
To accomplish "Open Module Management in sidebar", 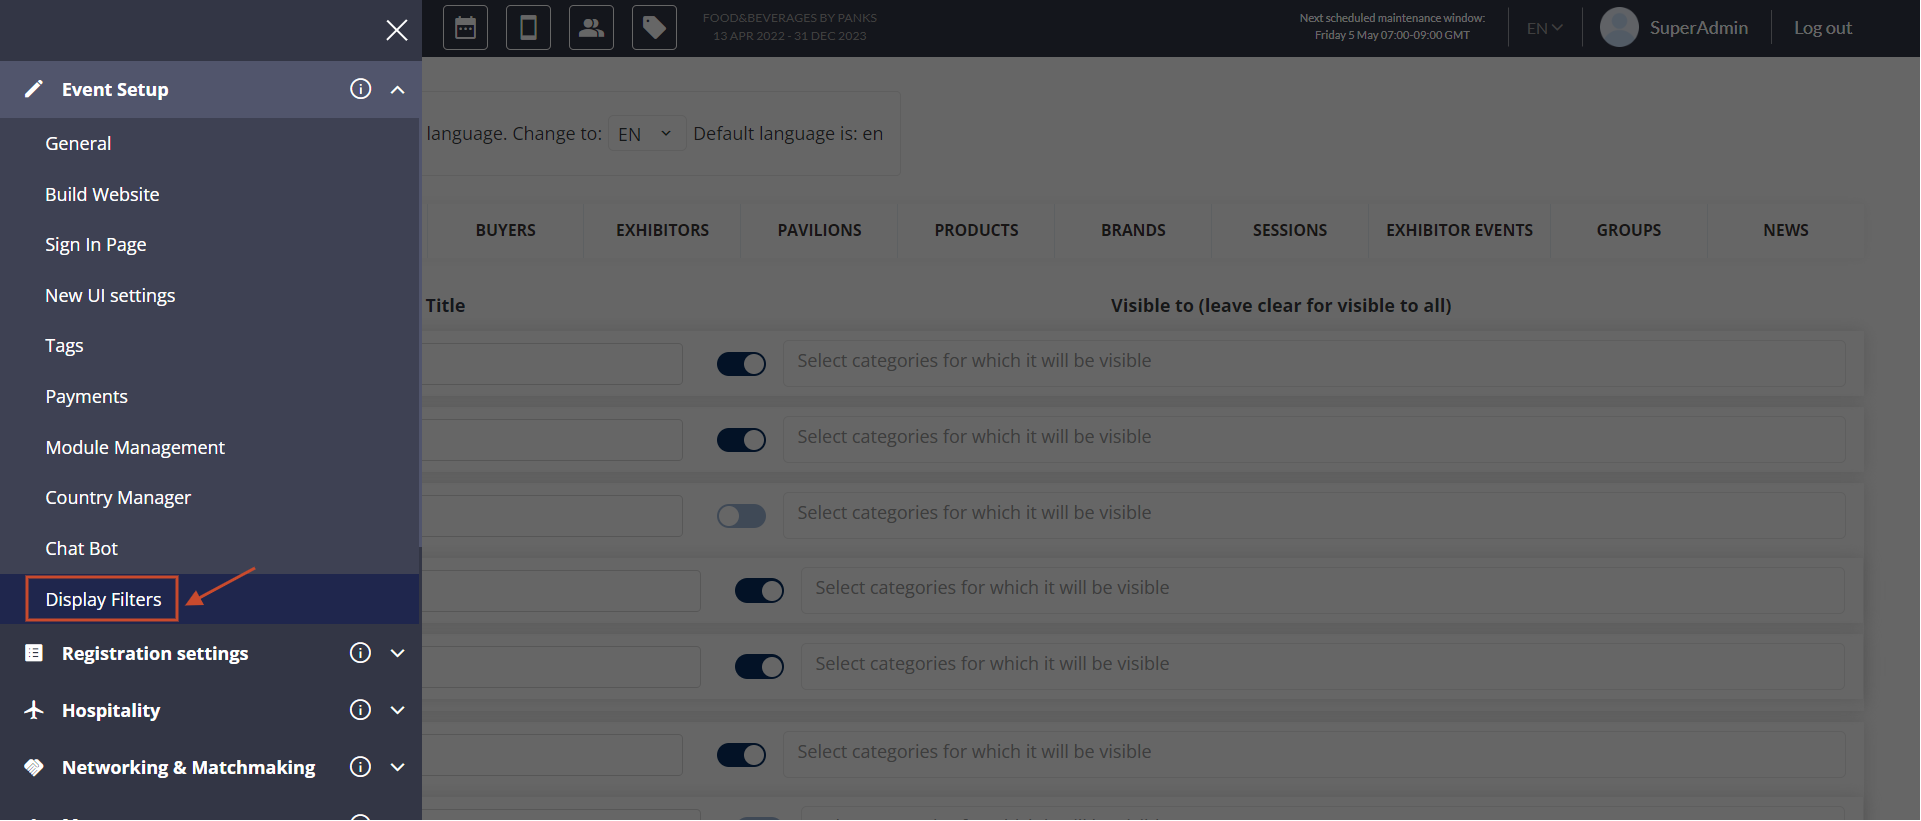I will pyautogui.click(x=135, y=448).
